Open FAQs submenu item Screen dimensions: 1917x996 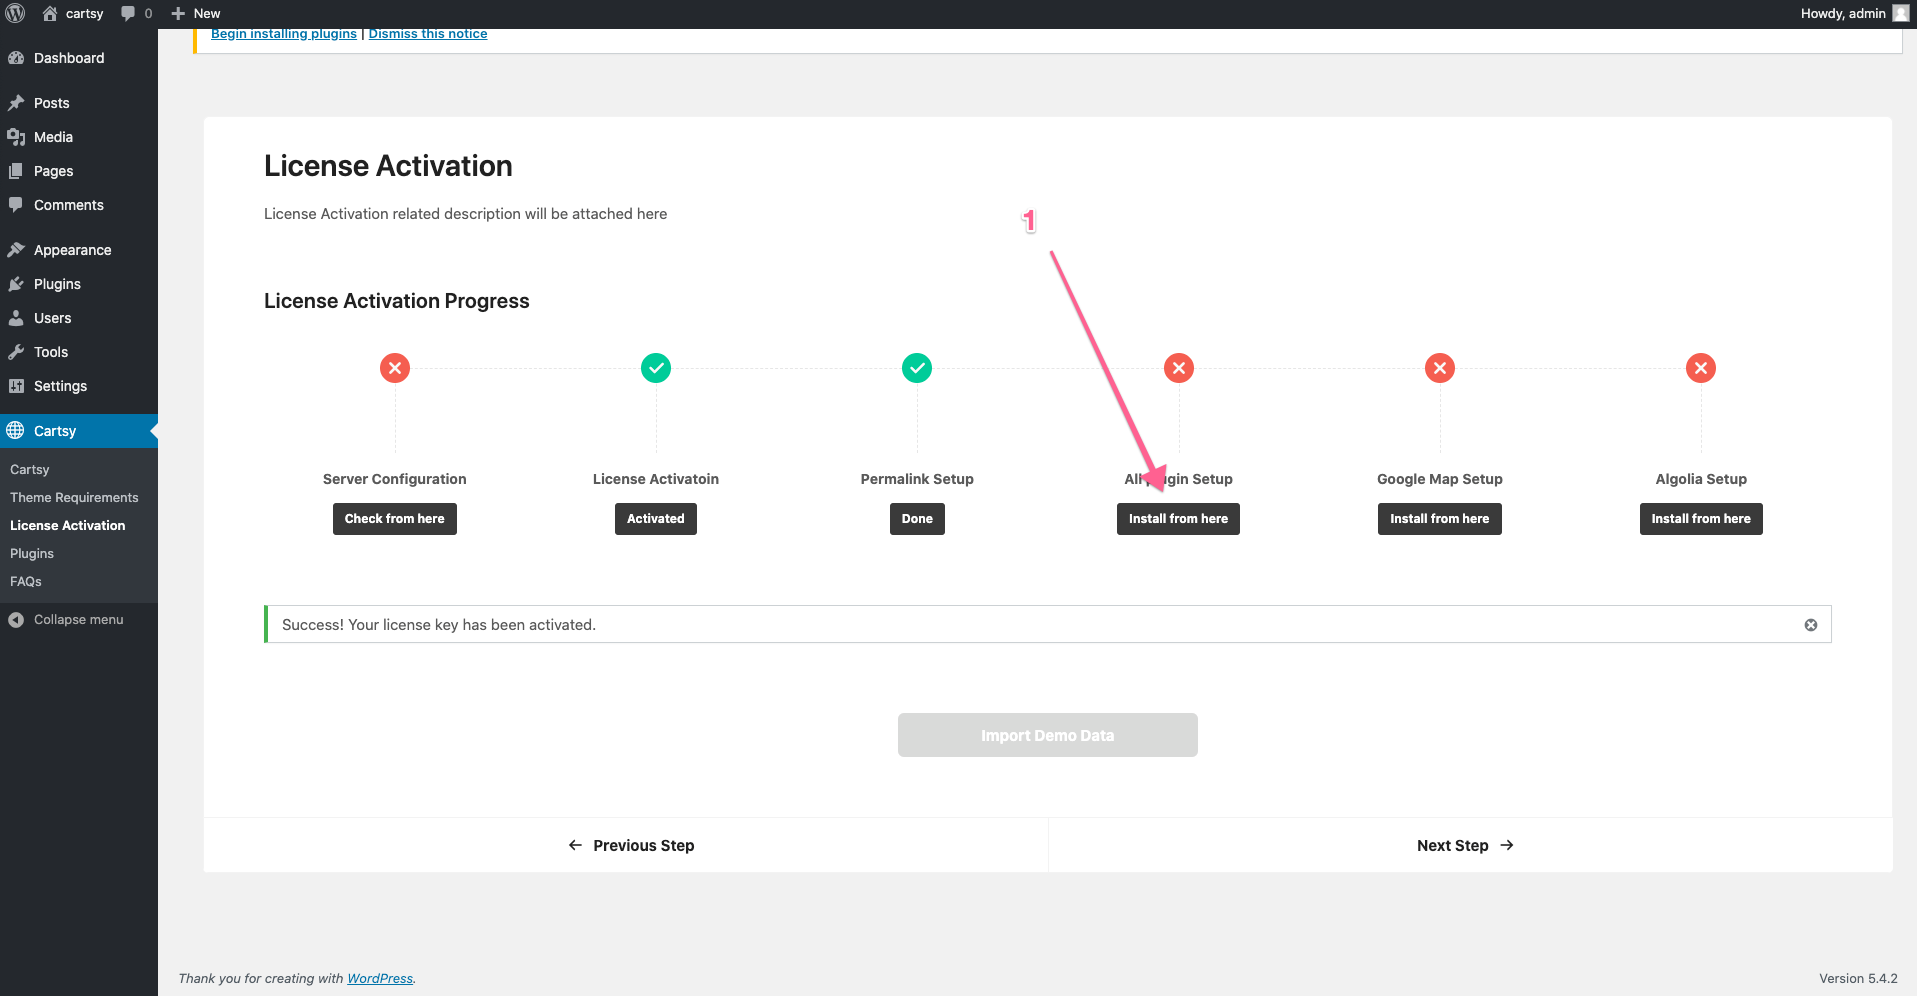[79, 581]
